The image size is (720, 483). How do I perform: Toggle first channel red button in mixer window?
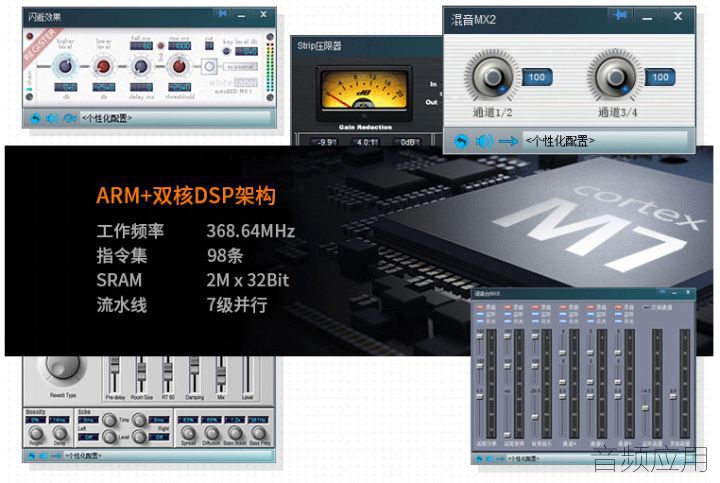pyautogui.click(x=480, y=307)
